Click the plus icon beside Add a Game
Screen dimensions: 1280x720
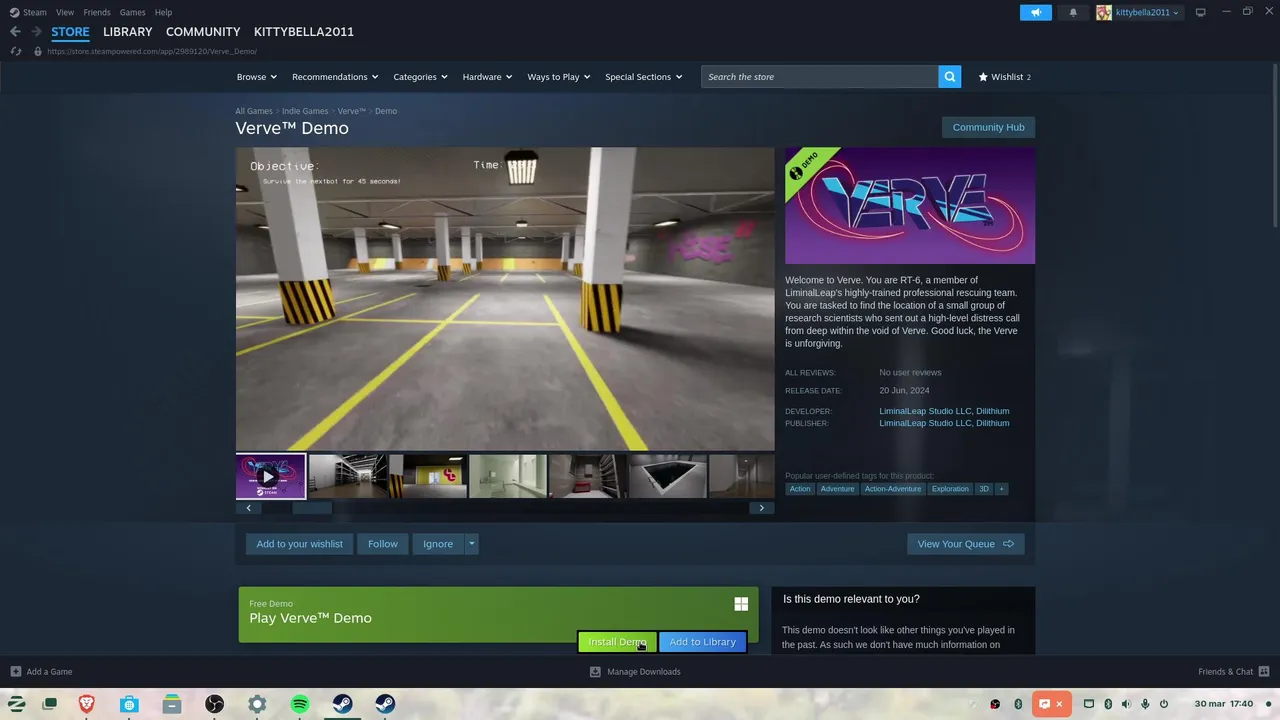(x=15, y=671)
